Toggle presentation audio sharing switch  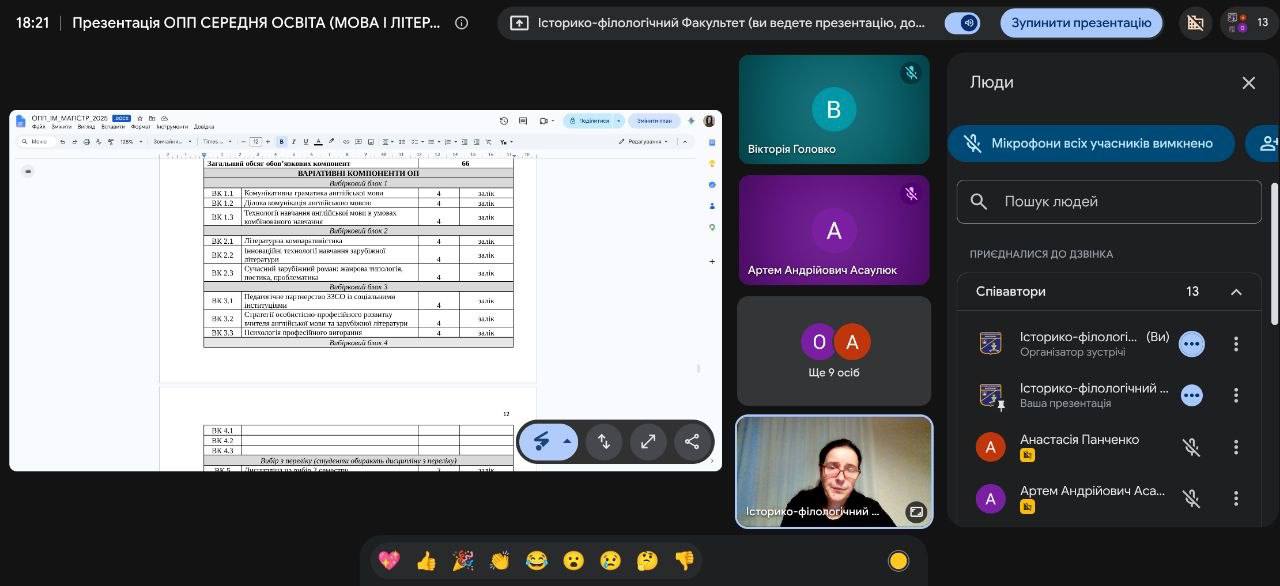pos(962,23)
